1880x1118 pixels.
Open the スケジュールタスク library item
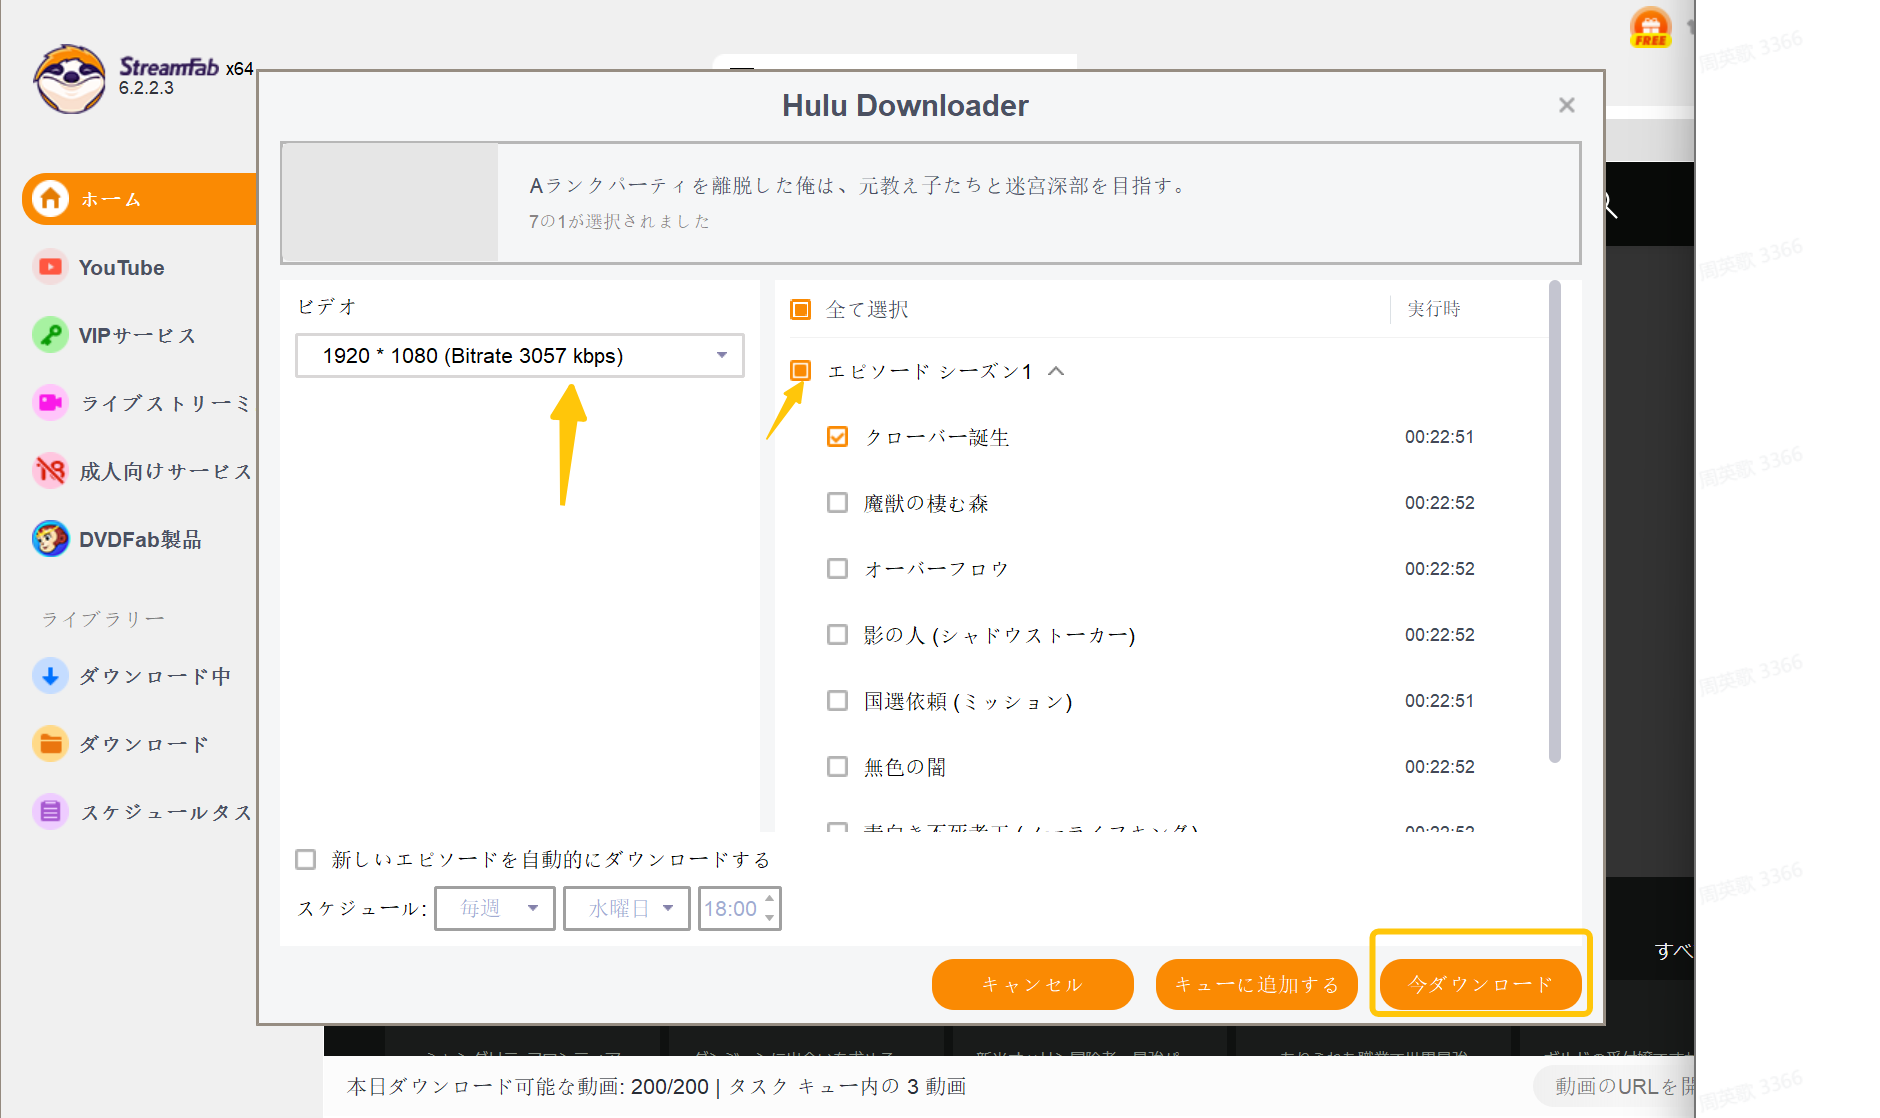(x=140, y=812)
